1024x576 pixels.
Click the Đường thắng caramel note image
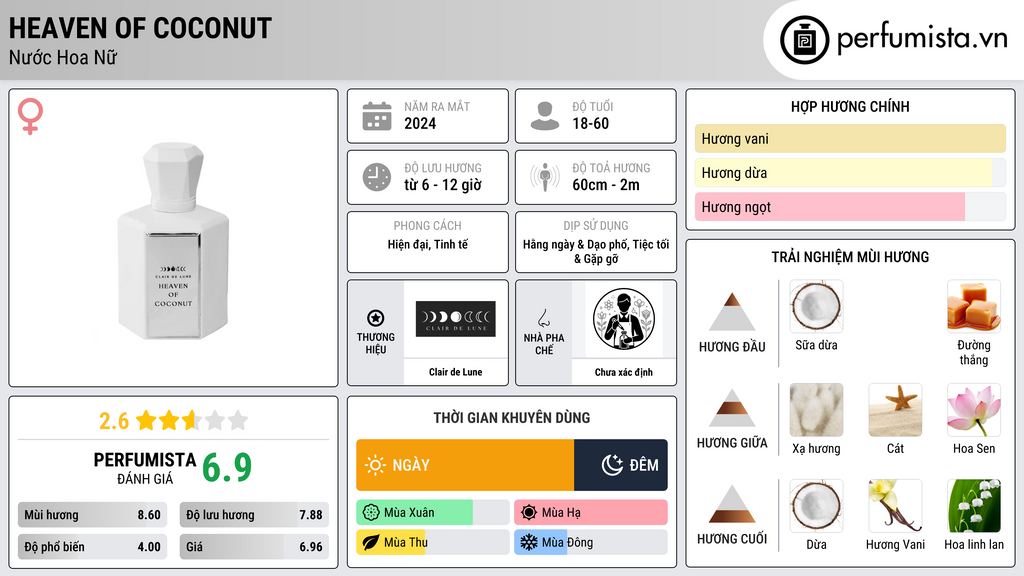point(974,306)
